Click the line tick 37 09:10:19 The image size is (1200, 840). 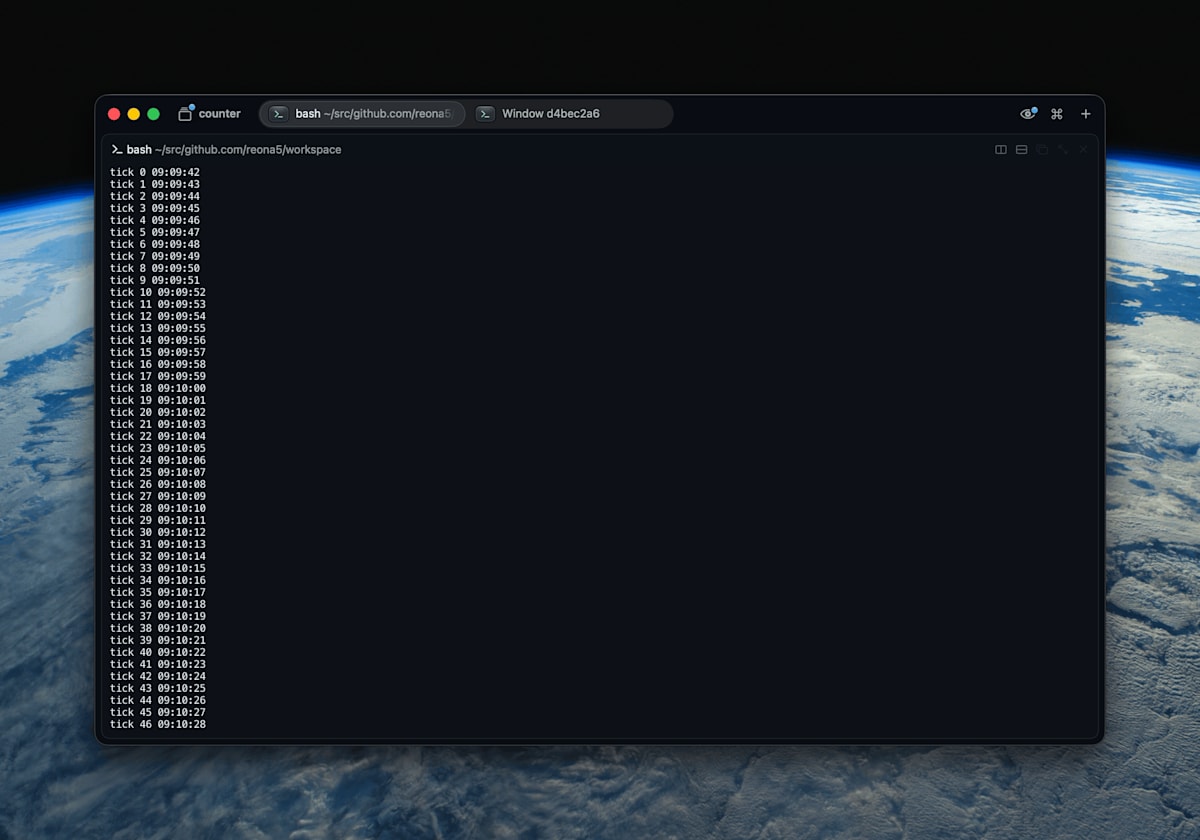pyautogui.click(x=158, y=616)
